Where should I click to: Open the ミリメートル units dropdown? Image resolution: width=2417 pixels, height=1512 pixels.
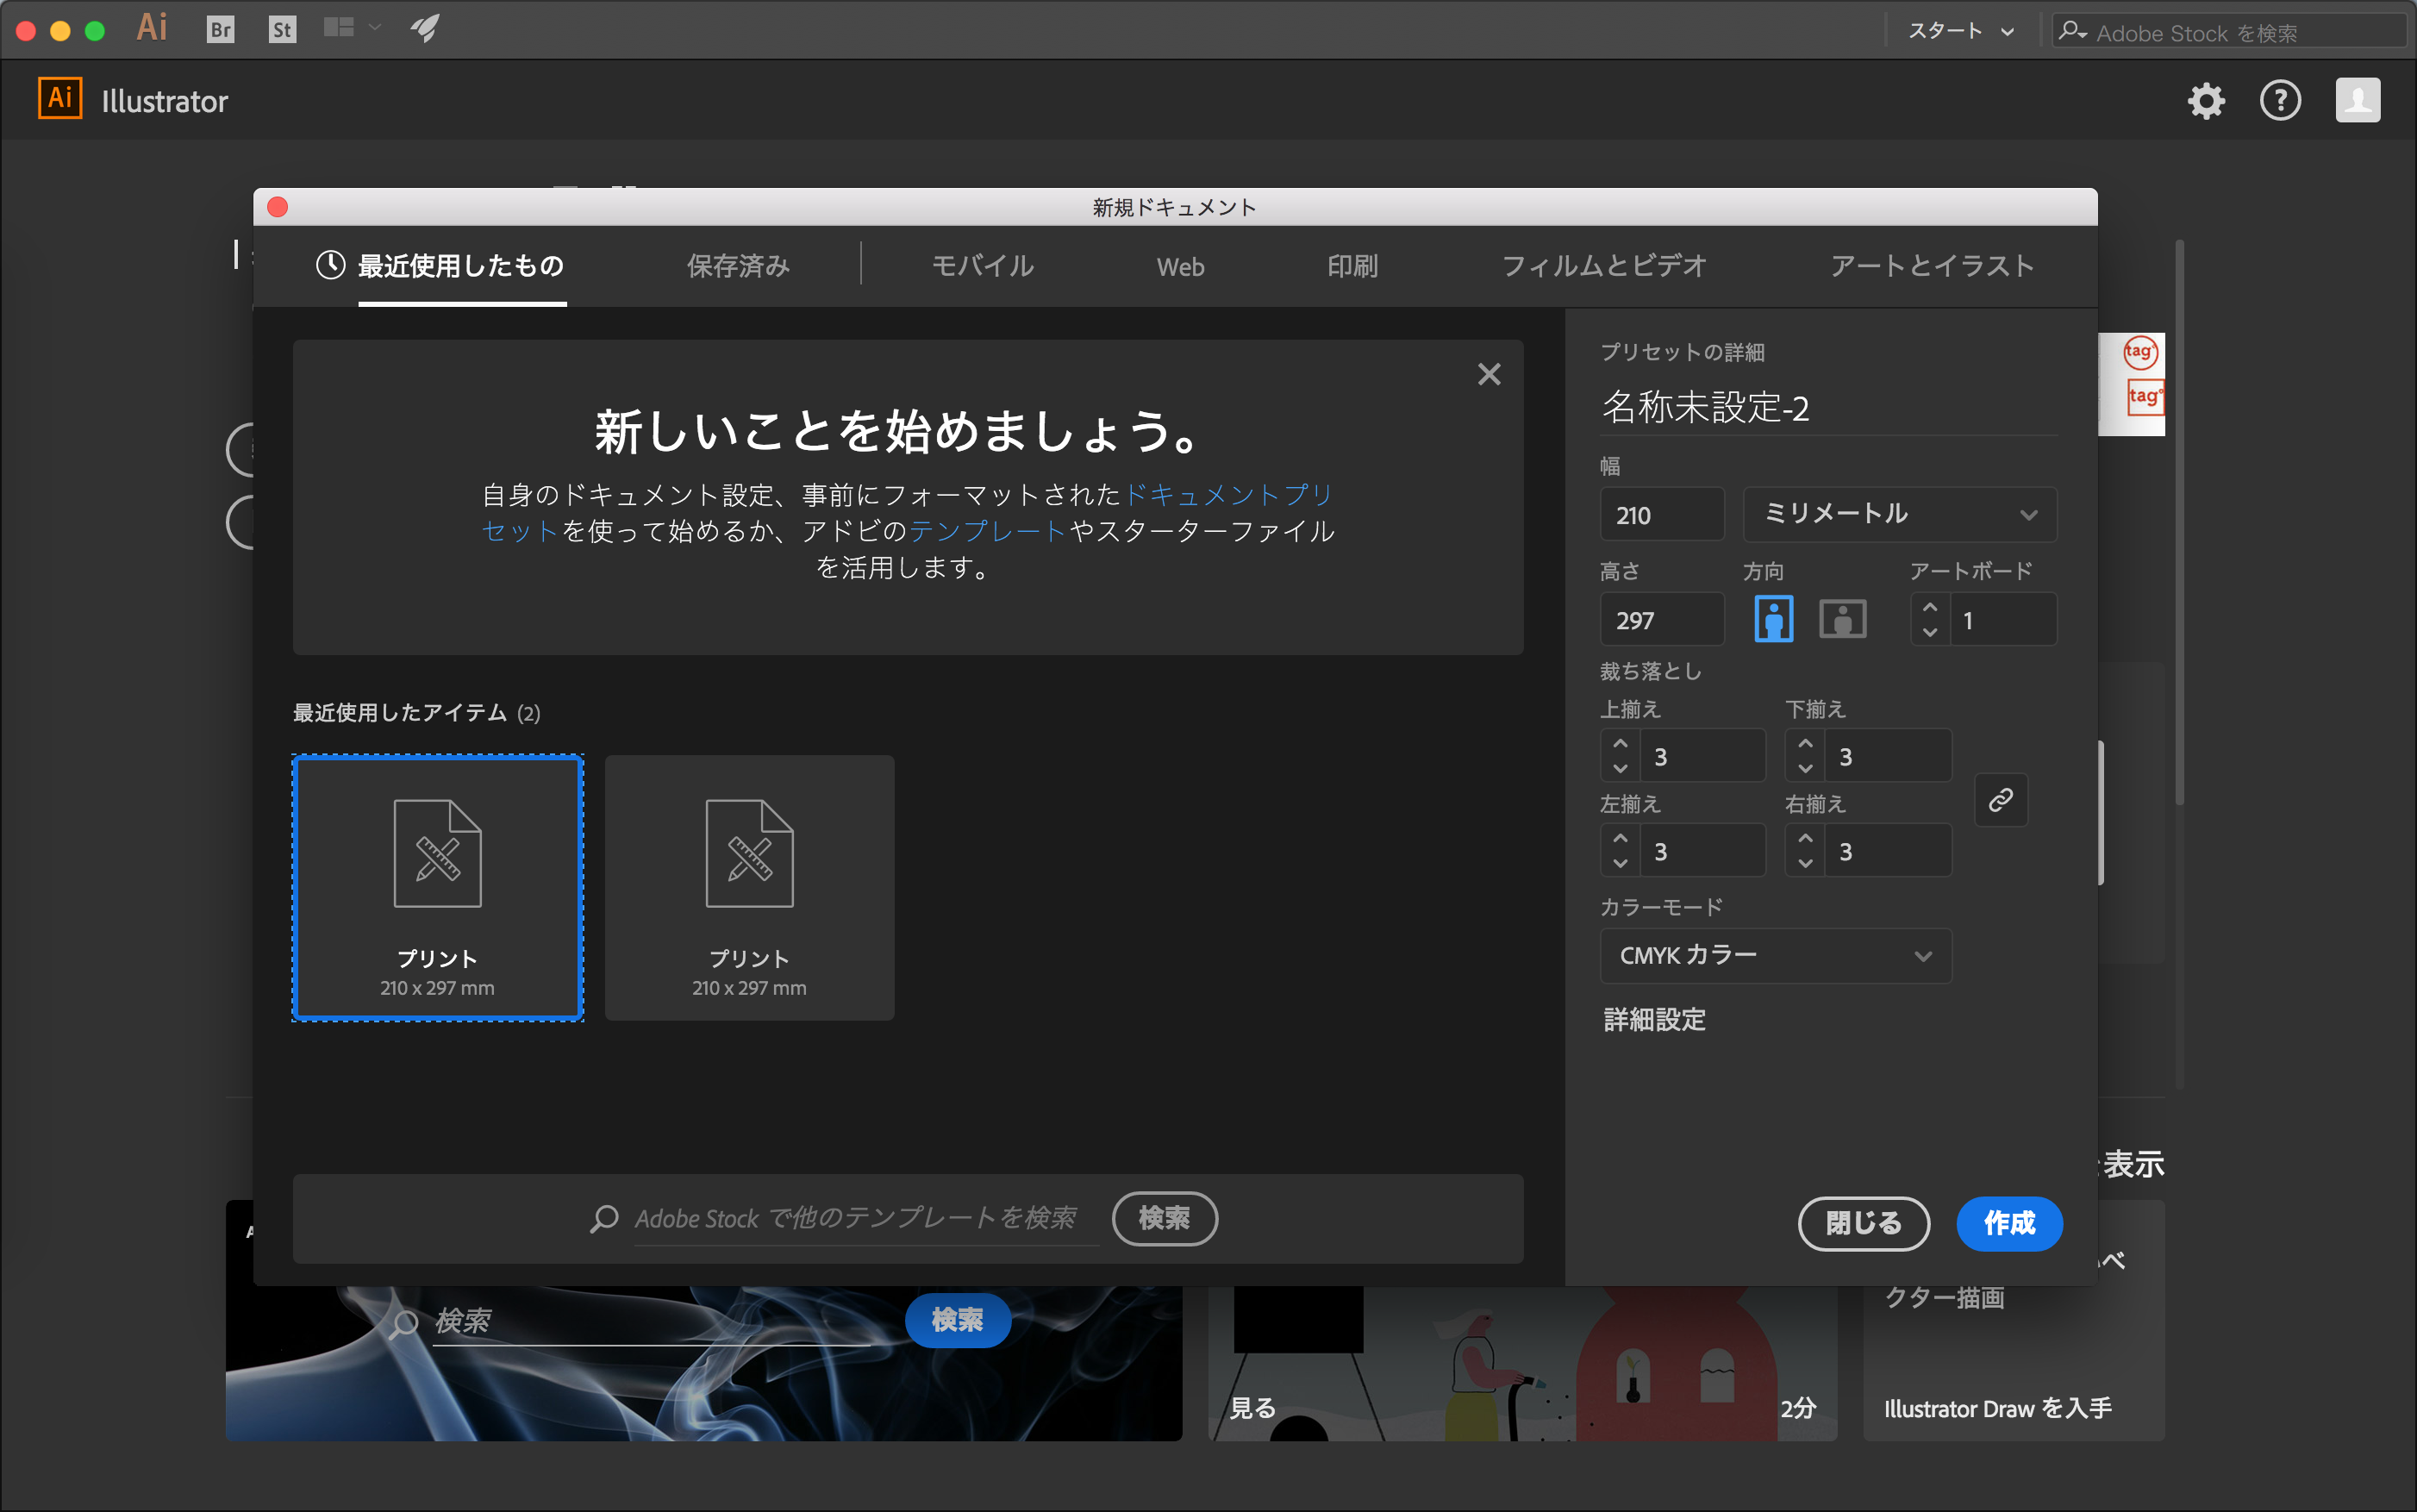[1900, 514]
